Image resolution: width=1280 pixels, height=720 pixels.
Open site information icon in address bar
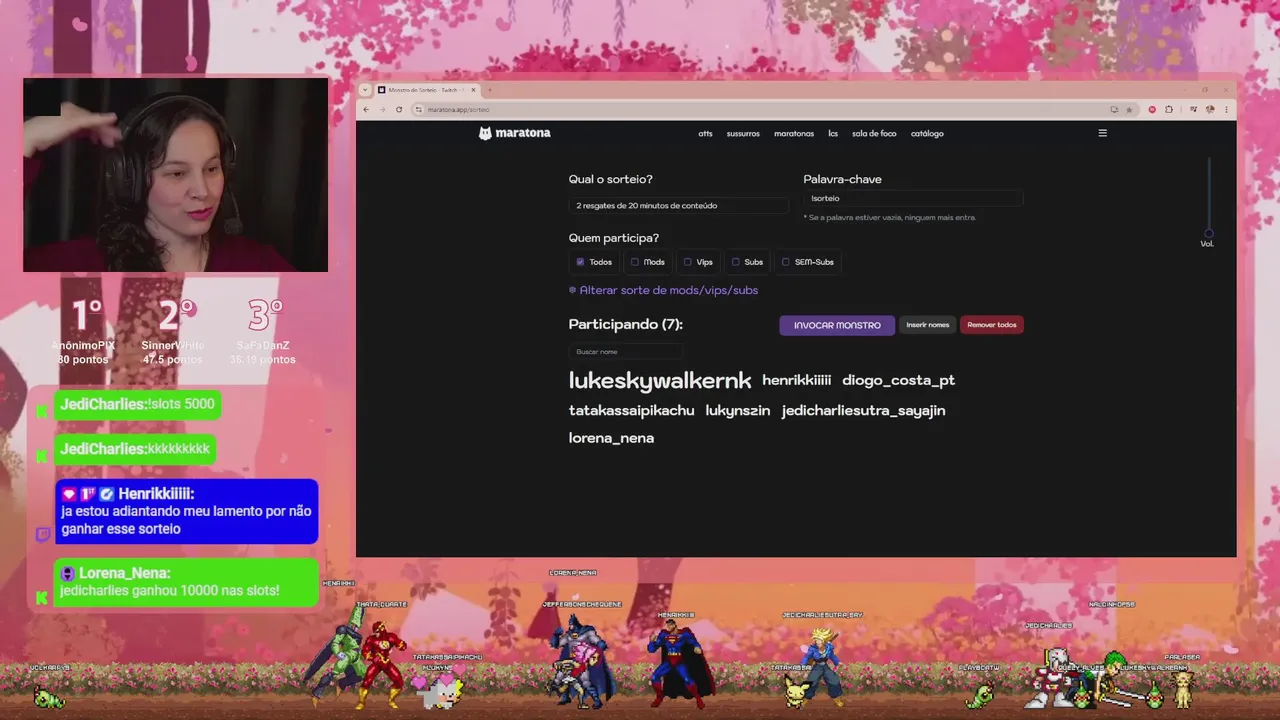pyautogui.click(x=419, y=109)
